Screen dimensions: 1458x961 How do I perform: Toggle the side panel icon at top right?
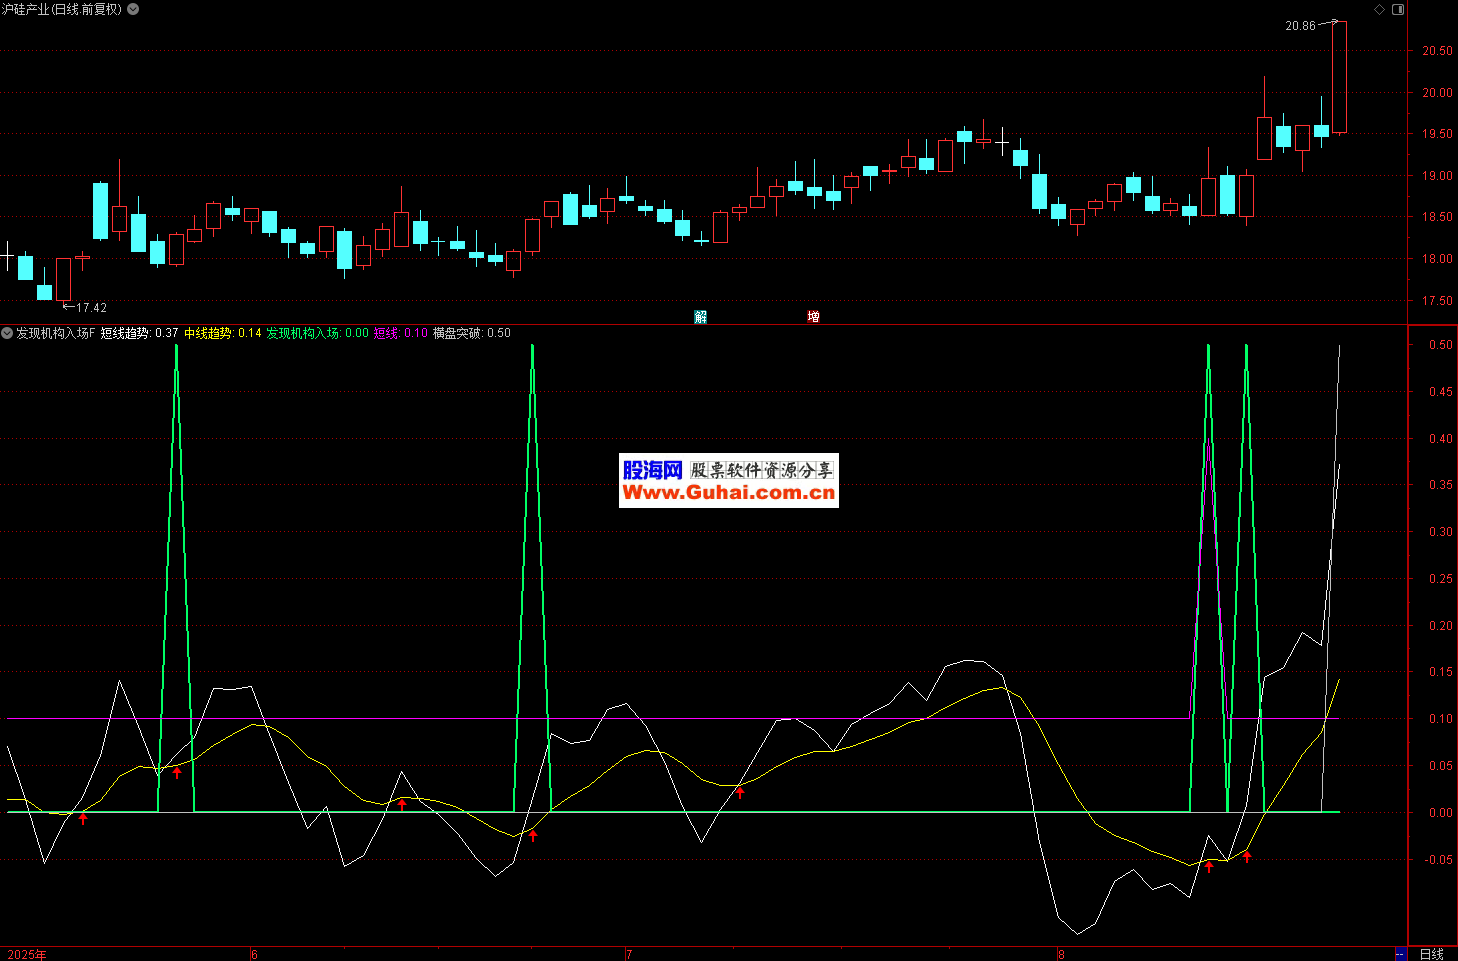click(1398, 9)
